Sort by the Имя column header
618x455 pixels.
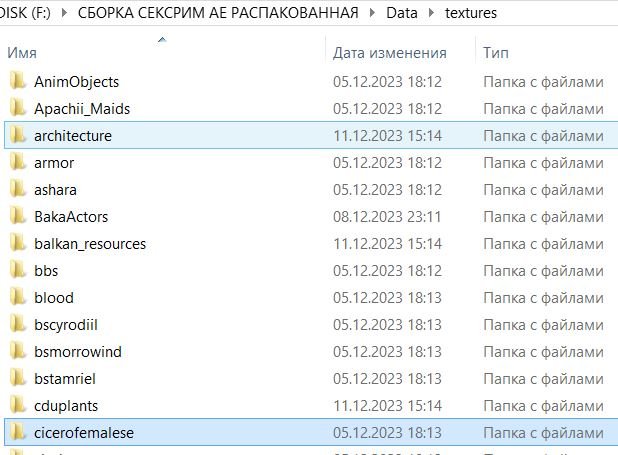tap(21, 52)
